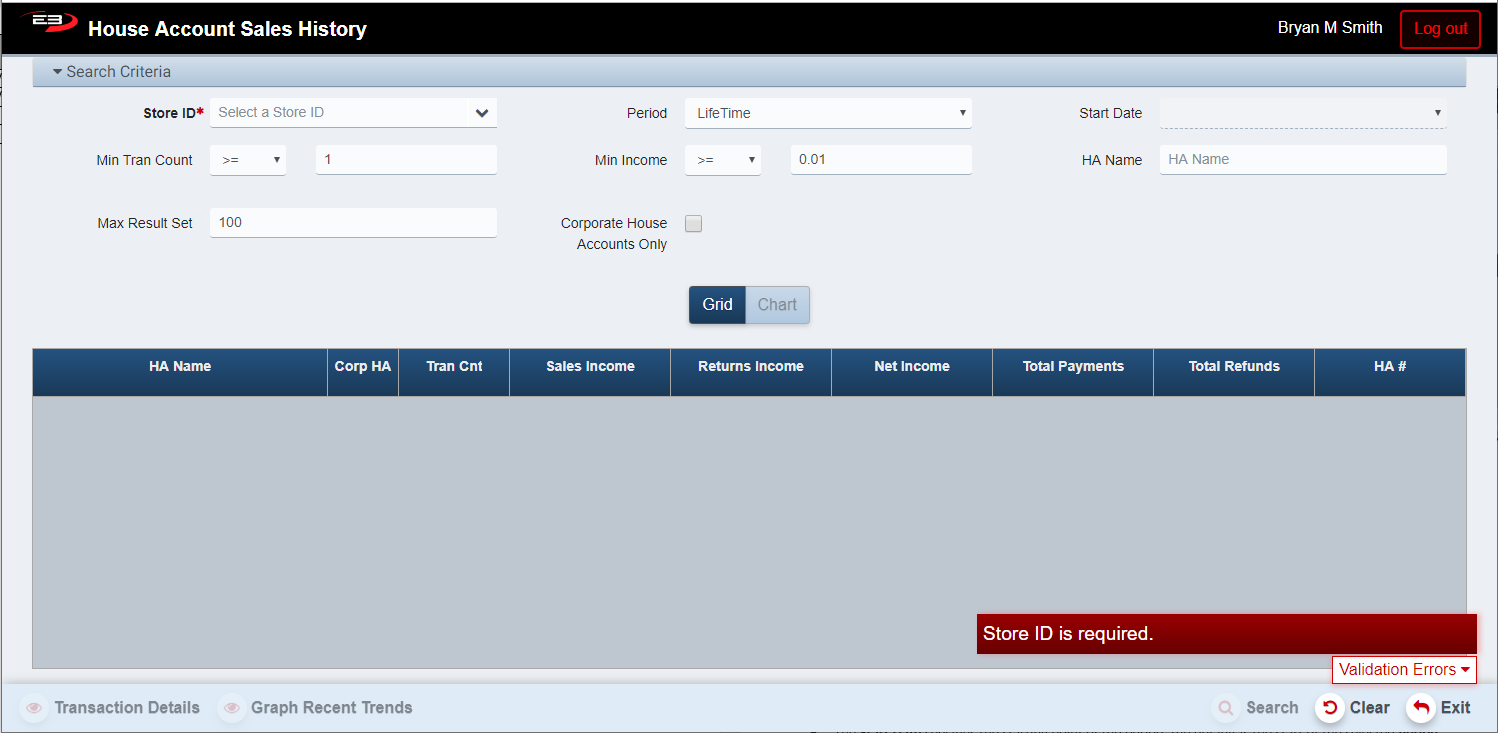The image size is (1498, 733).
Task: Open the Start Date dropdown
Action: [1302, 113]
